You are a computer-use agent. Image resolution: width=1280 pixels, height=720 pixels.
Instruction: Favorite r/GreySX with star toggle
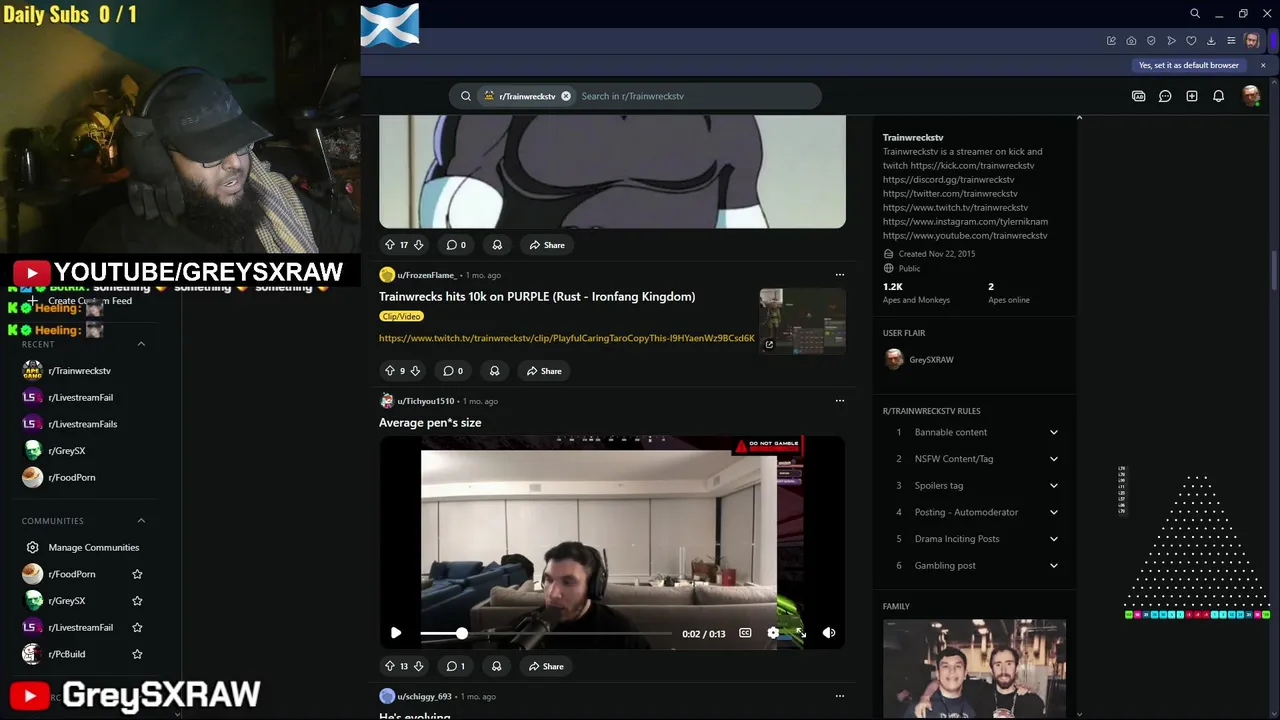[x=137, y=601]
